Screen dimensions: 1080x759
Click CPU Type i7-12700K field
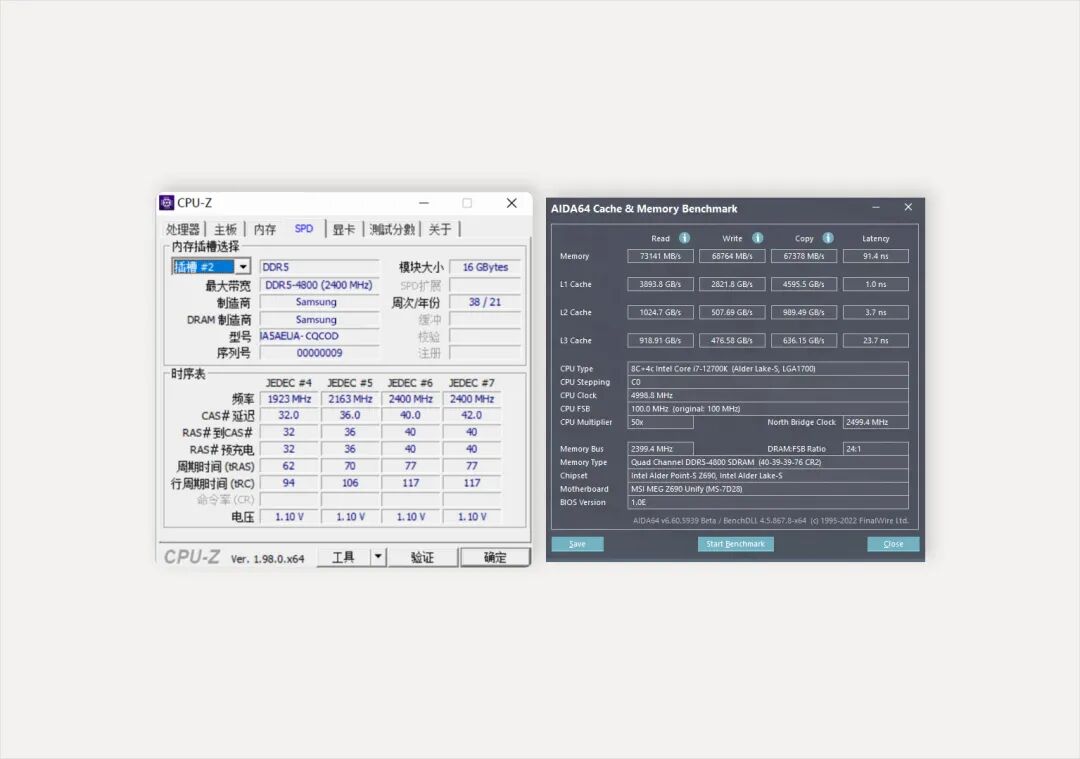768,368
